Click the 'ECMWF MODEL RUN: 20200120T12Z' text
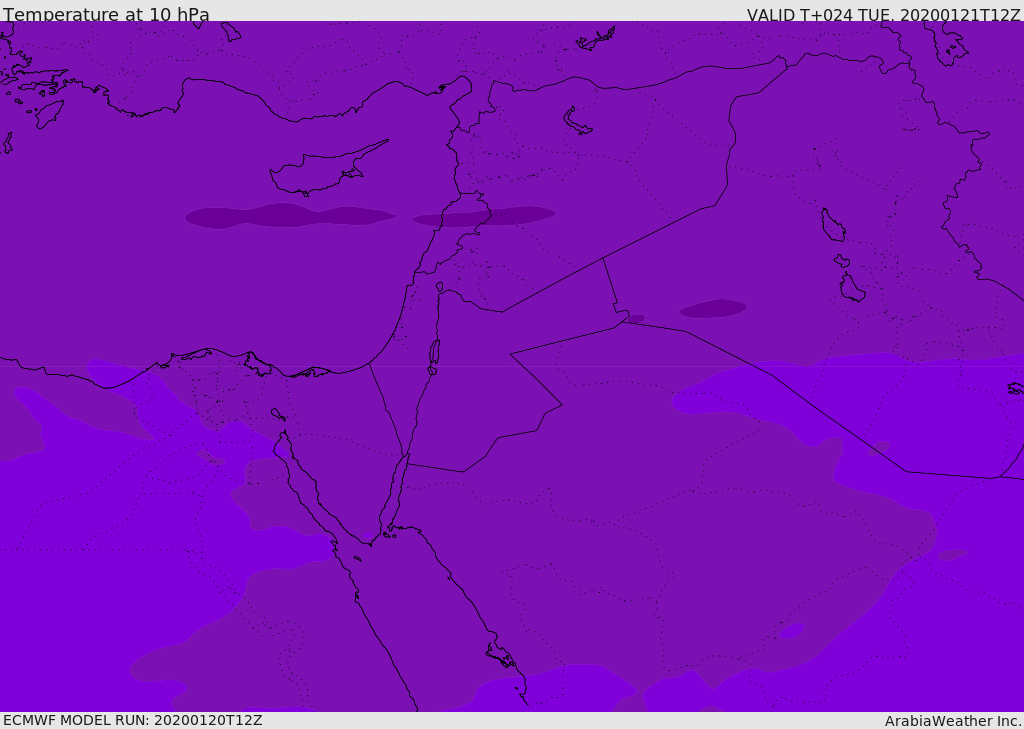1024x729 pixels. 133,721
